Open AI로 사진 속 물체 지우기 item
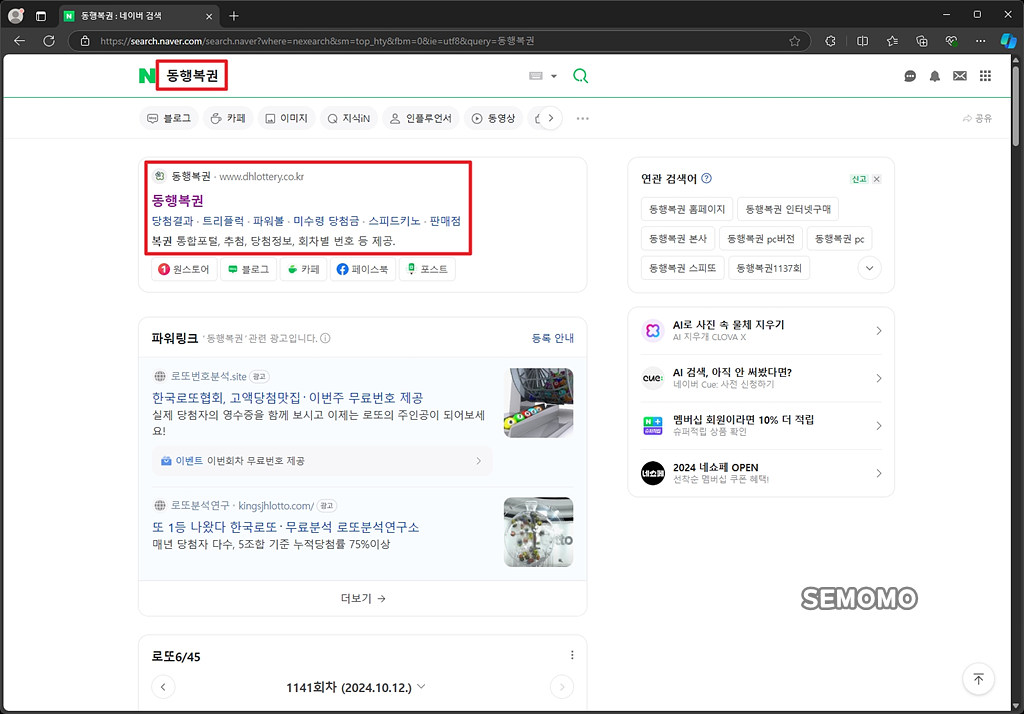Screen dimensions: 1024x714 (761, 331)
